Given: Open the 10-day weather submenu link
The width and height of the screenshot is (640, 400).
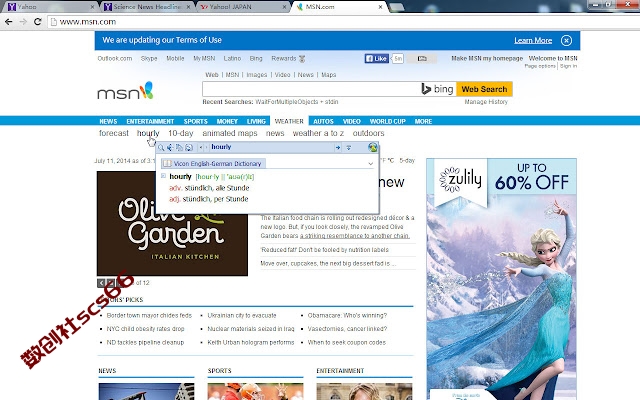Looking at the screenshot, I should 181,133.
